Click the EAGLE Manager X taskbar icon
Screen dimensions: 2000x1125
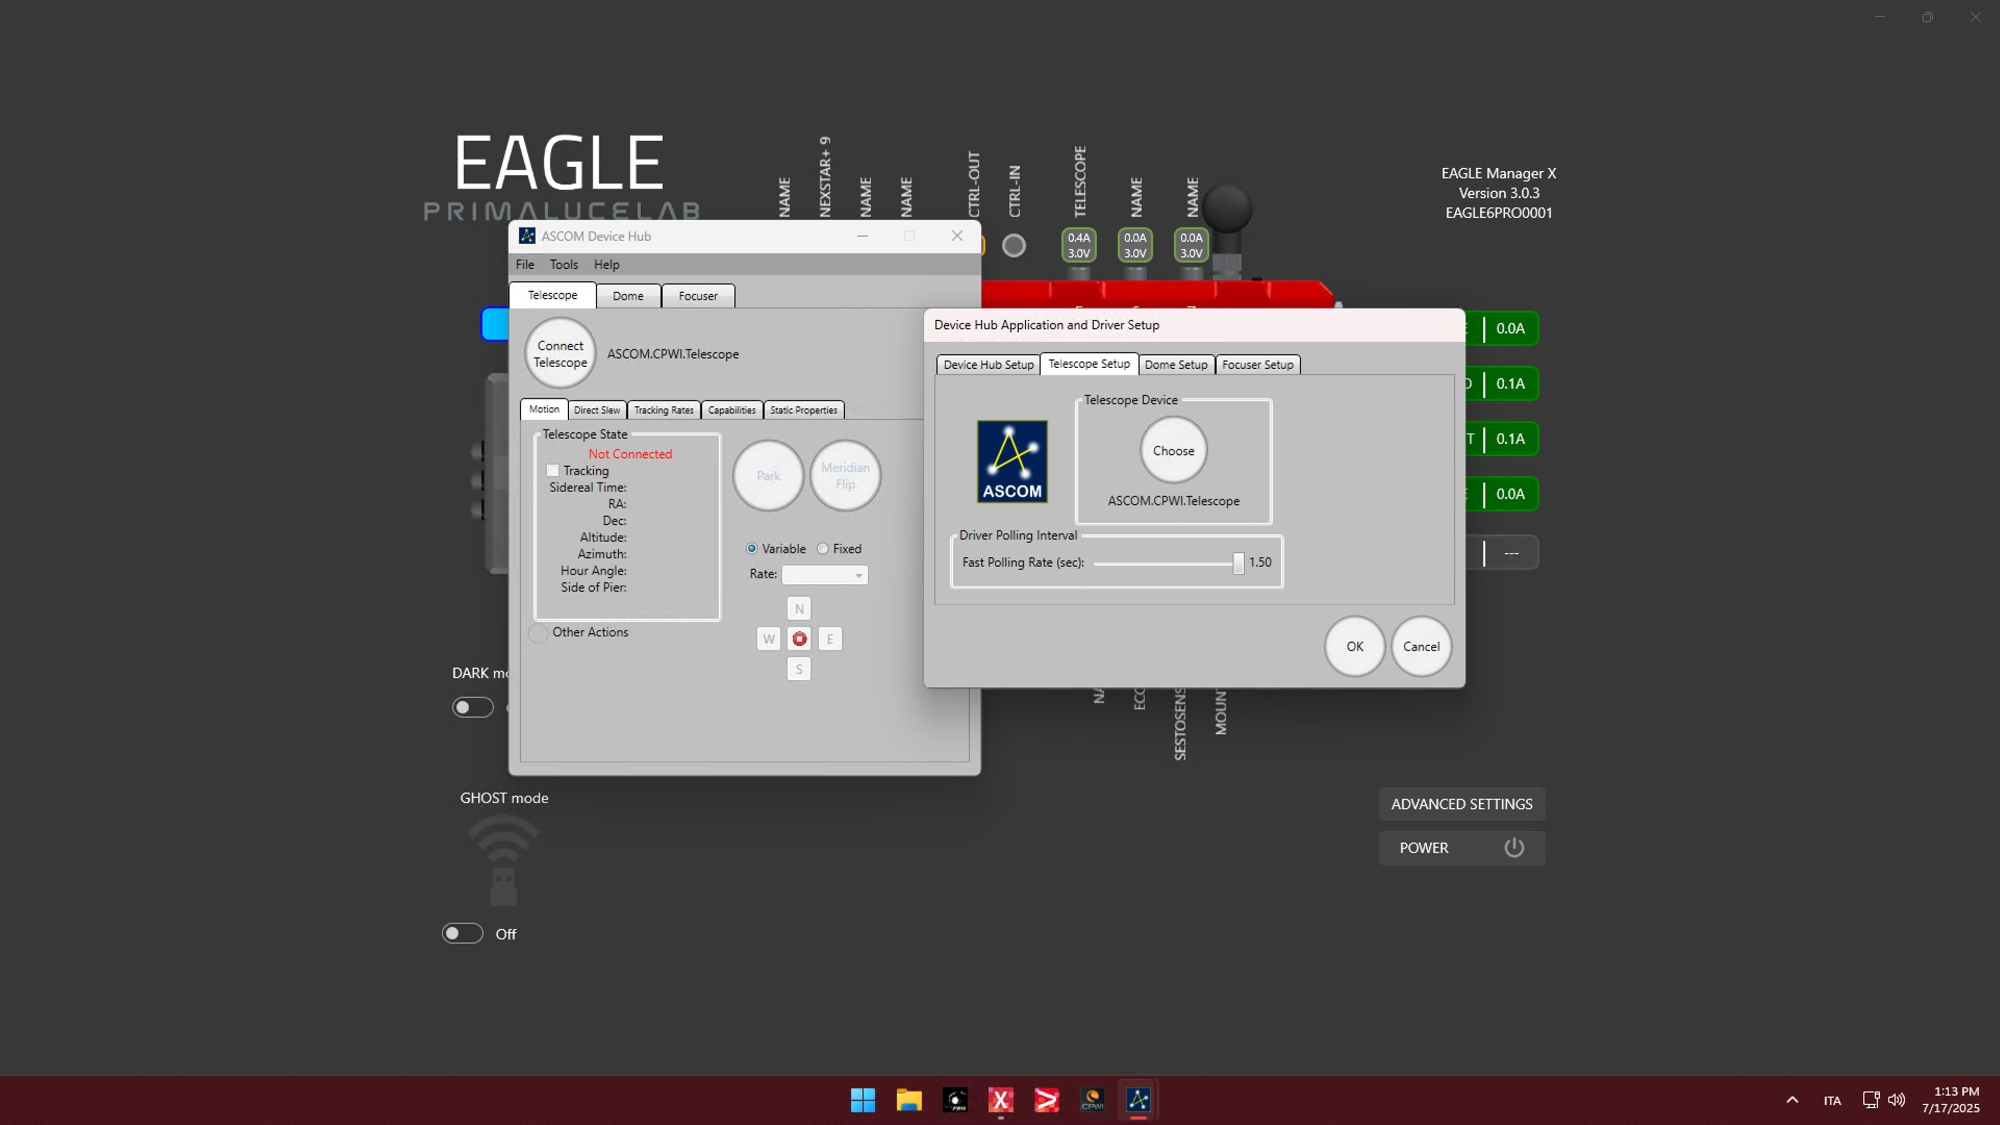tap(1001, 1100)
